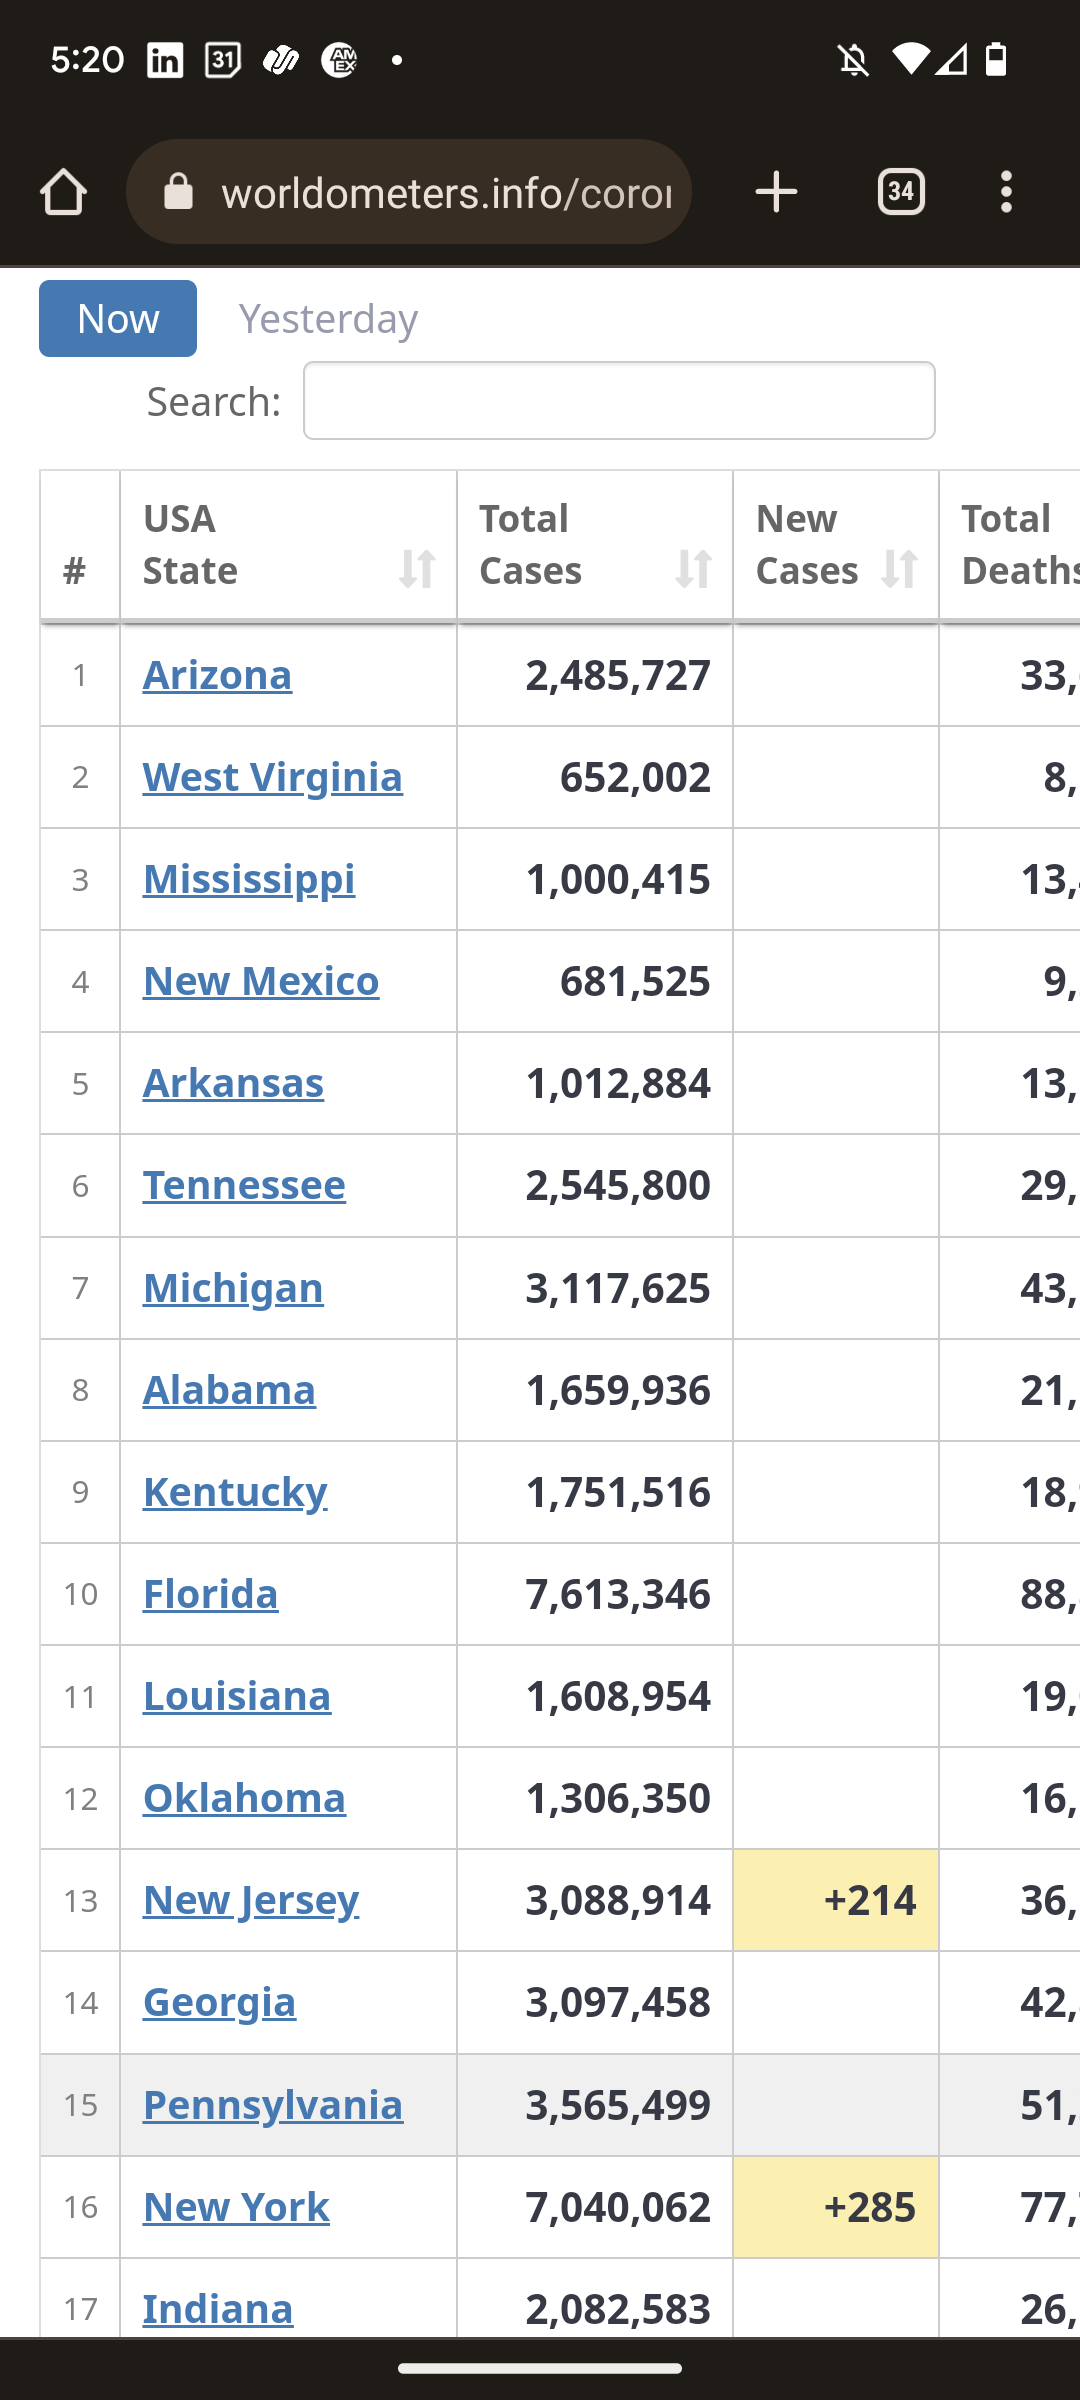This screenshot has width=1080, height=2400.
Task: Open a new tab with plus icon
Action: (776, 192)
